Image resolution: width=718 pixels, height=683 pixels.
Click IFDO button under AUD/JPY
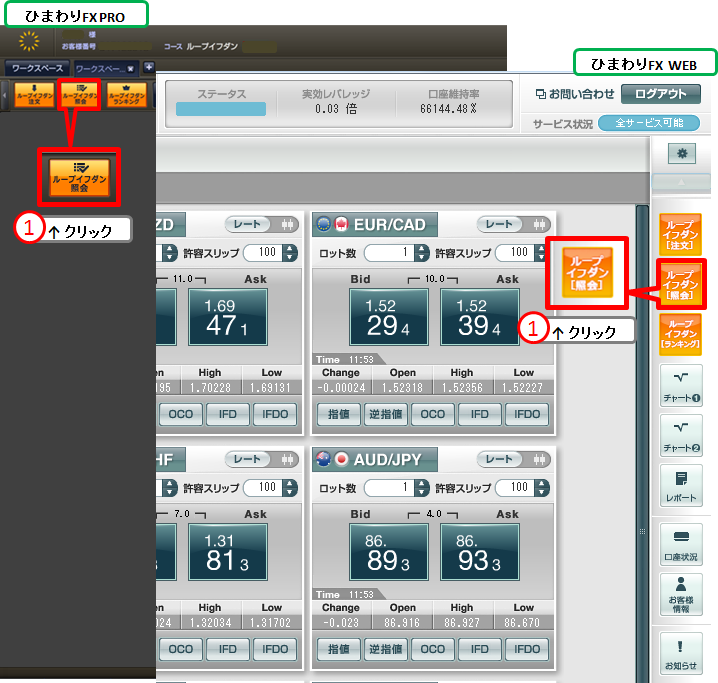527,649
